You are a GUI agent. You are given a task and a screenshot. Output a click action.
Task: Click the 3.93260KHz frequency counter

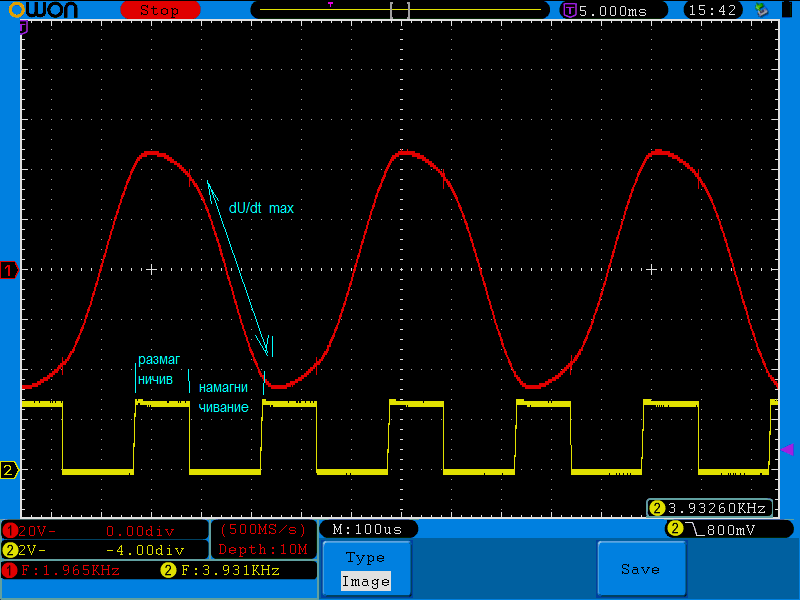tap(710, 508)
